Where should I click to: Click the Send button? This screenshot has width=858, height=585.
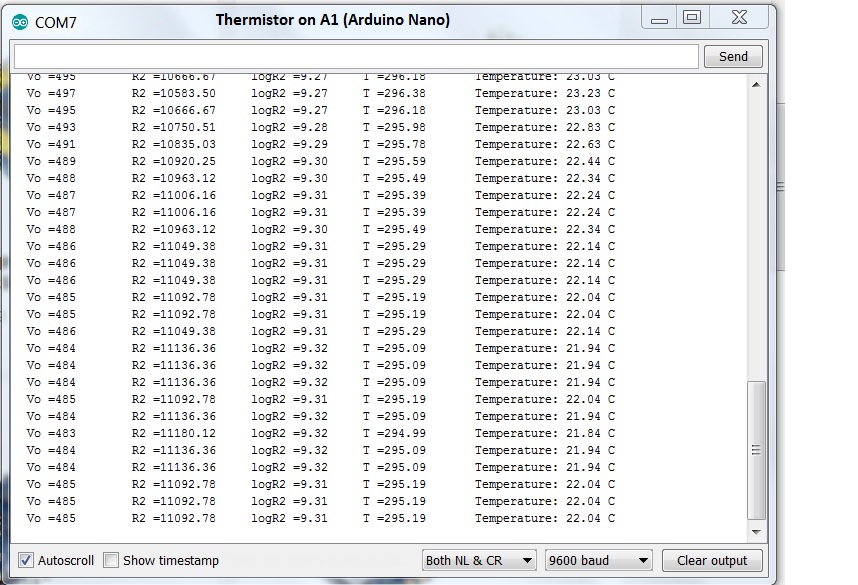point(733,56)
